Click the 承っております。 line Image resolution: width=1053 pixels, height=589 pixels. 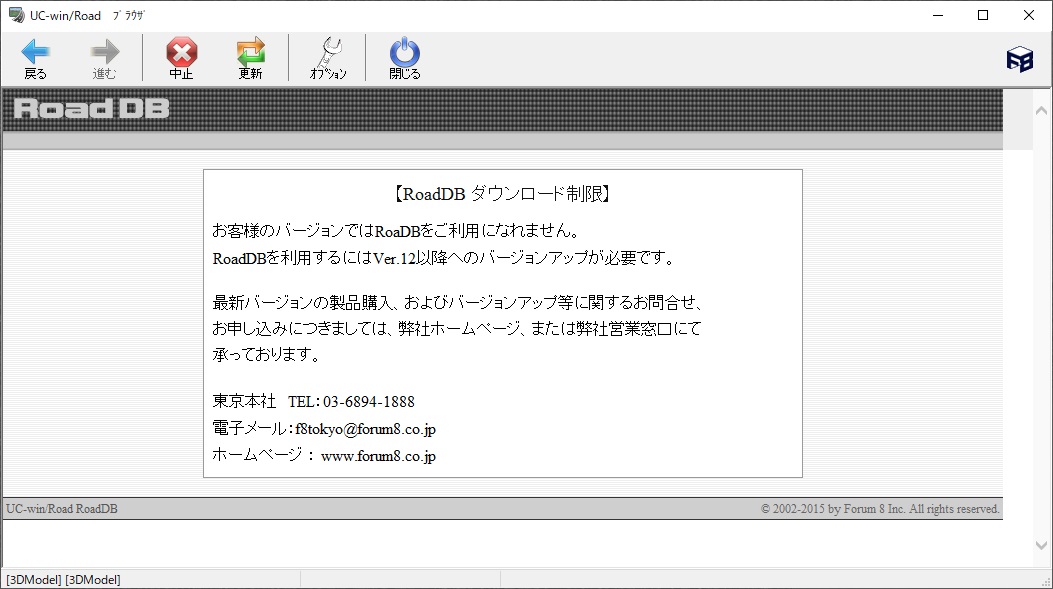266,354
